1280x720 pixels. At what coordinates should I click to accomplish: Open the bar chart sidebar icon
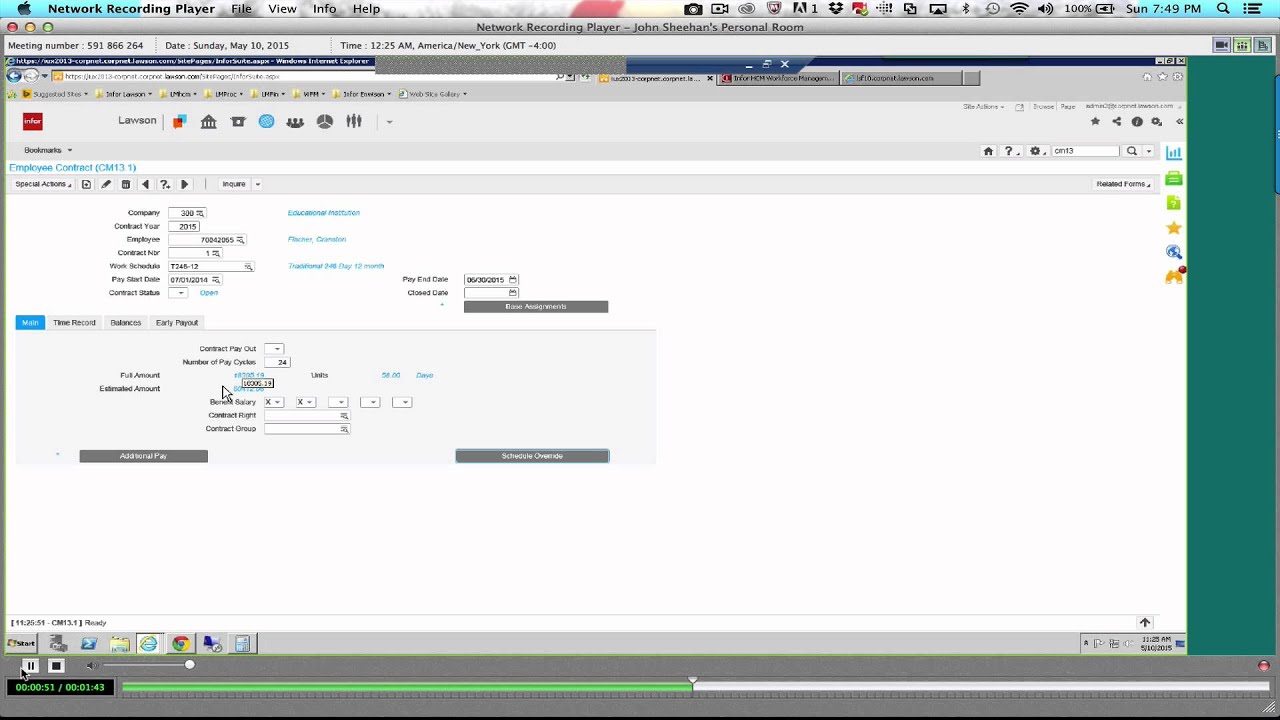tap(1174, 153)
